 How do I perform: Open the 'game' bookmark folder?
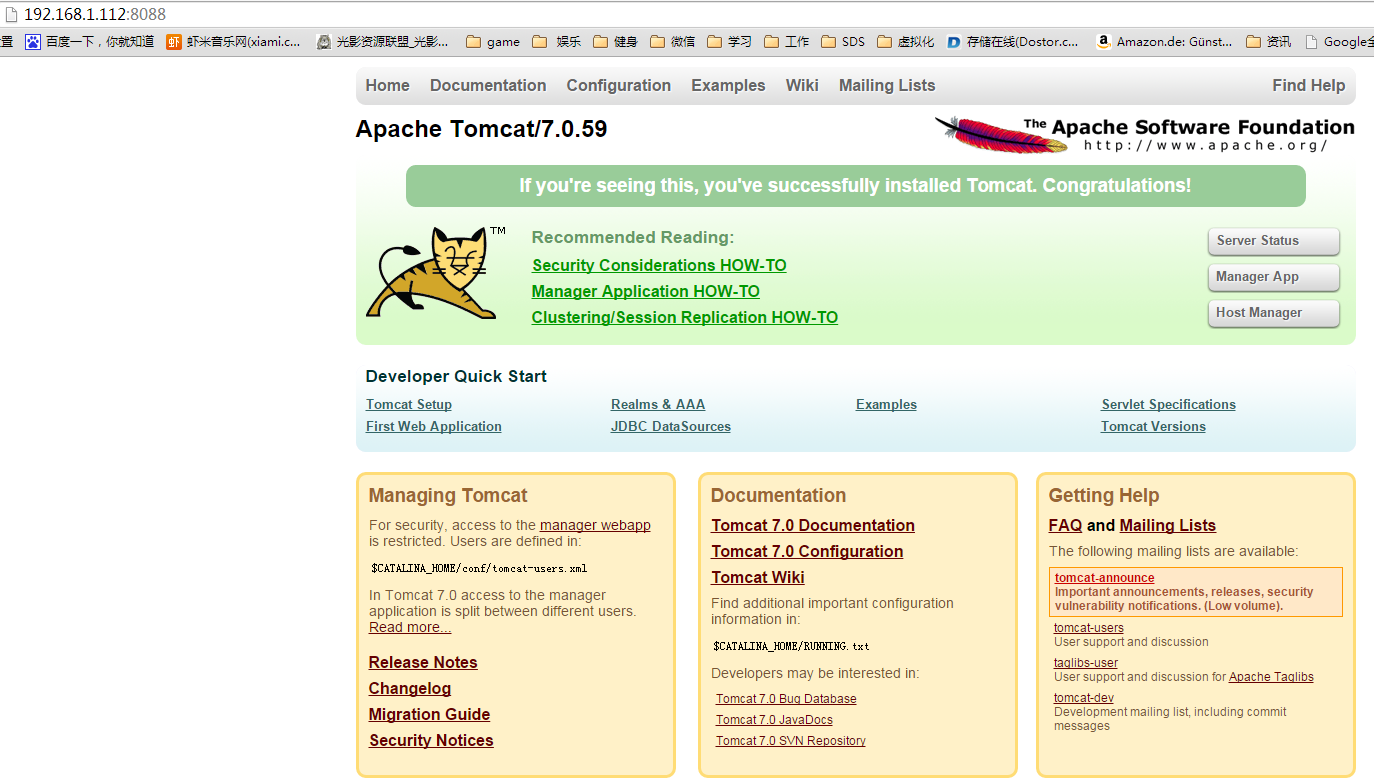[493, 42]
